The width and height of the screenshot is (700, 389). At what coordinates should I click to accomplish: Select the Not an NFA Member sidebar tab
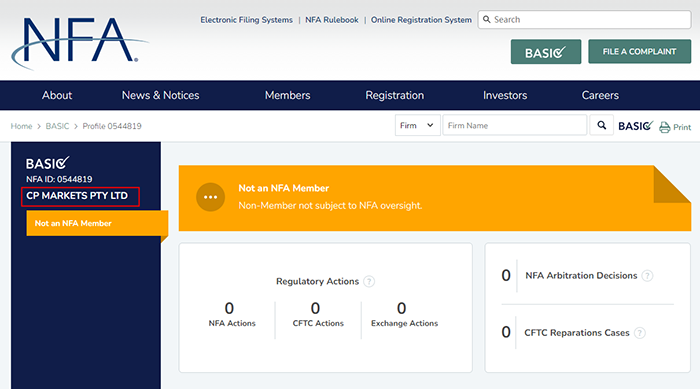point(97,223)
